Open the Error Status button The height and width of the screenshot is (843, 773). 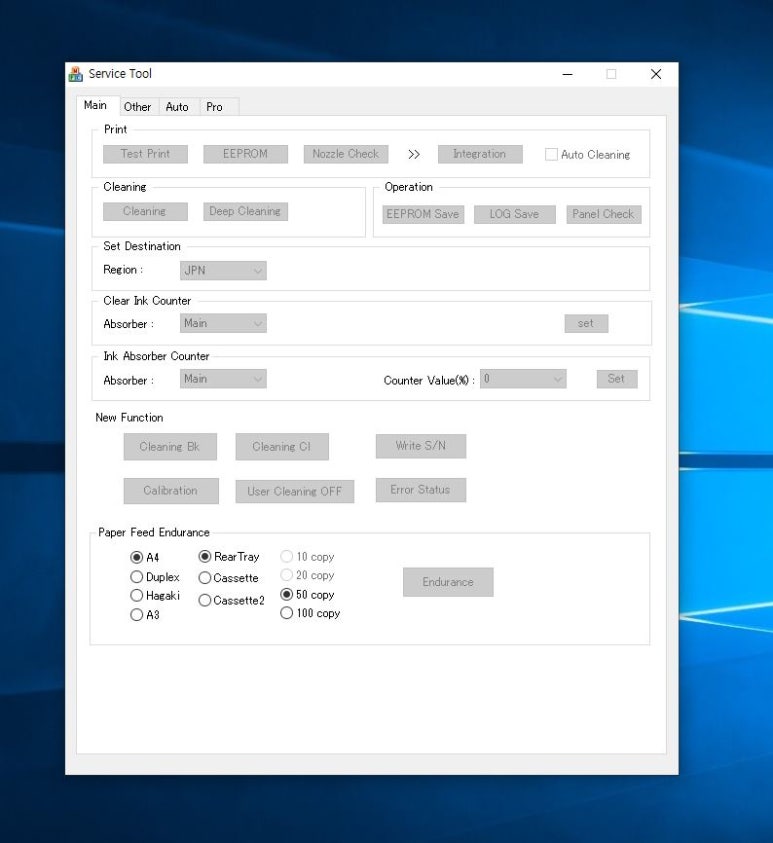click(421, 490)
